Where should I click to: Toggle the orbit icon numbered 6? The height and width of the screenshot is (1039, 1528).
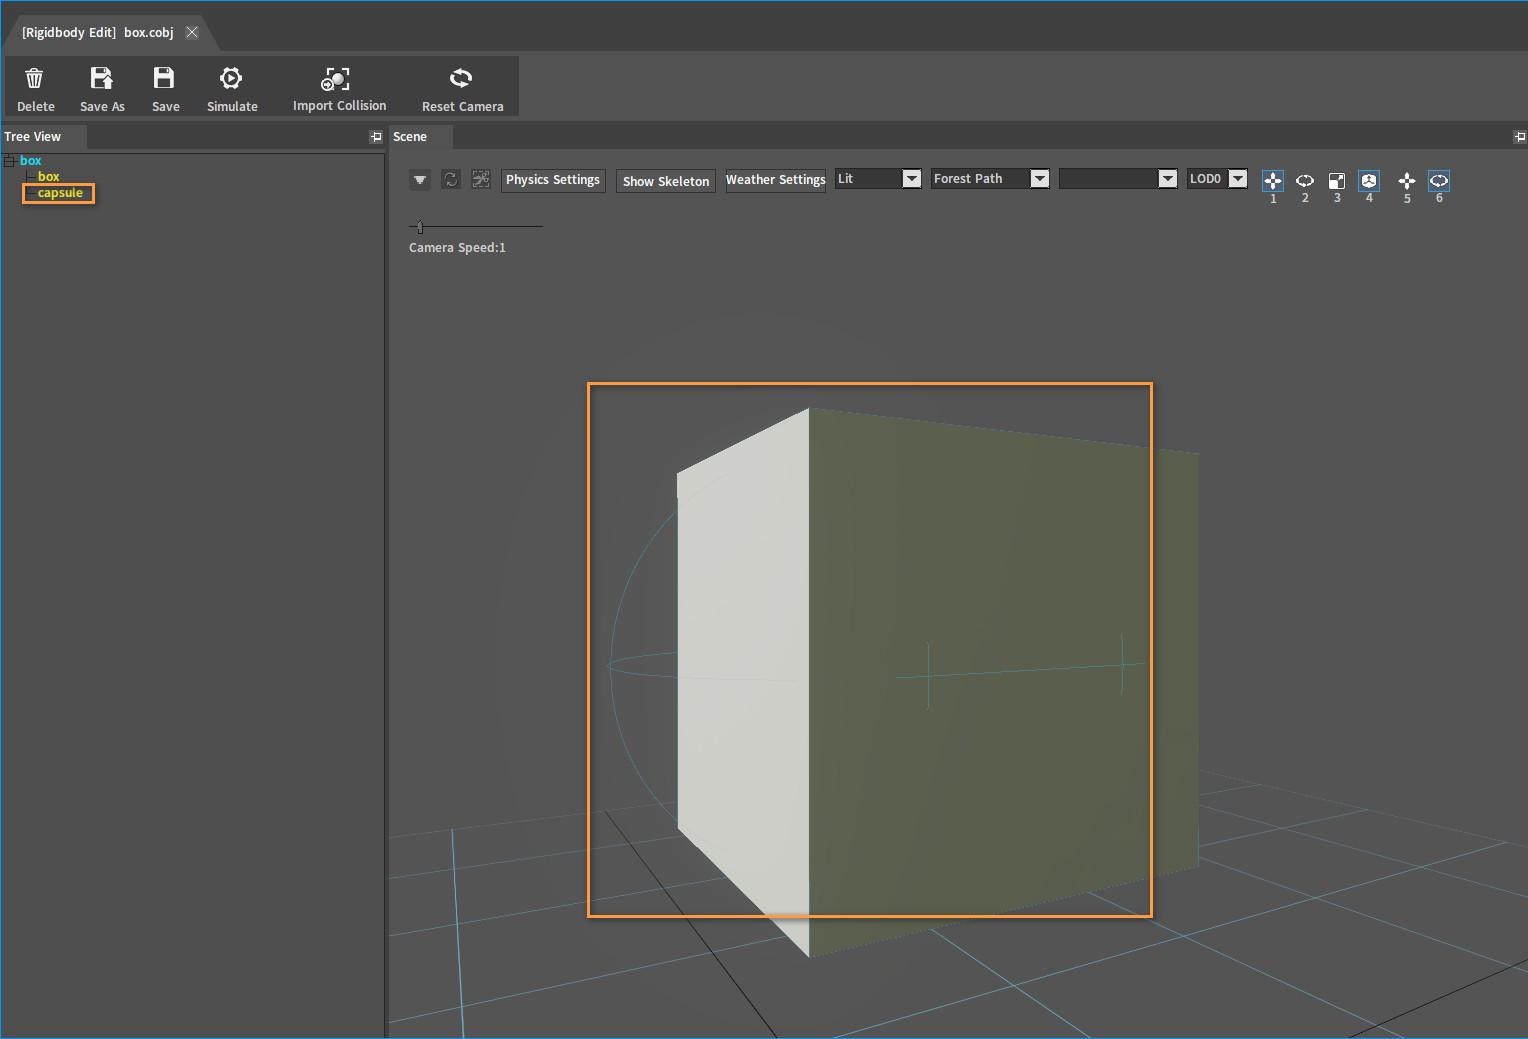click(1439, 181)
